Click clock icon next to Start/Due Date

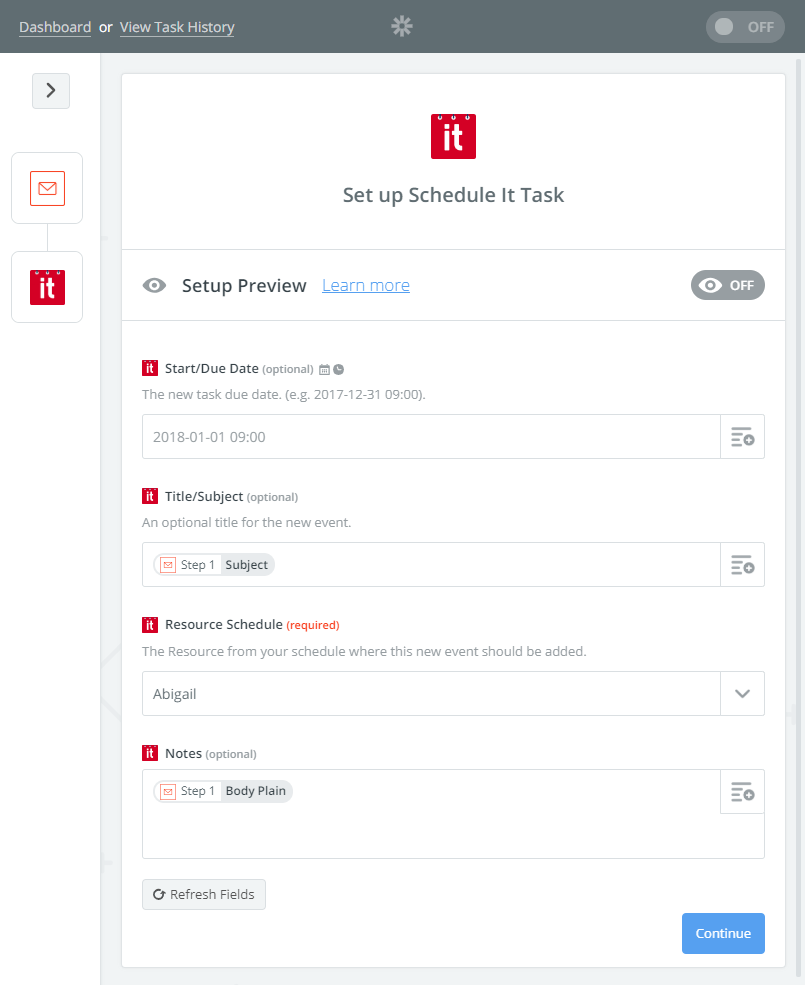tap(339, 369)
